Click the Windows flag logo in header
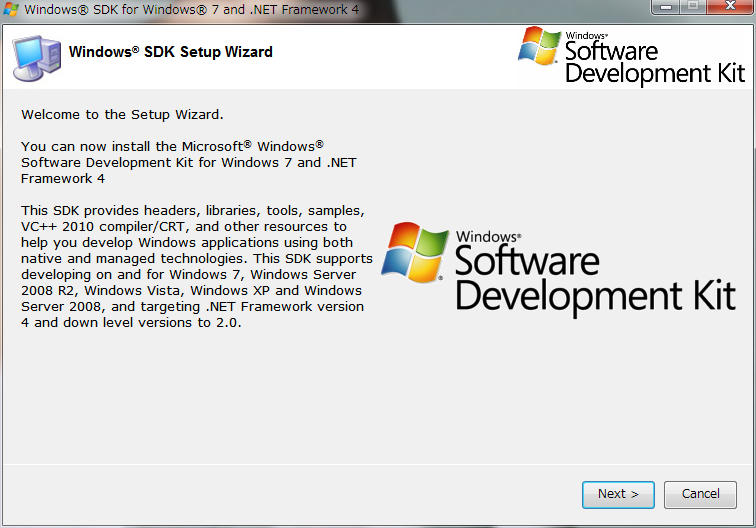Image resolution: width=756 pixels, height=528 pixels. point(539,45)
